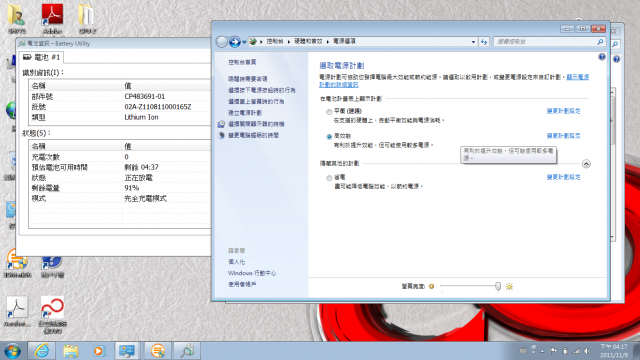Click the 電源選項 breadcrumb segment
This screenshot has height=360, width=640.
click(344, 41)
